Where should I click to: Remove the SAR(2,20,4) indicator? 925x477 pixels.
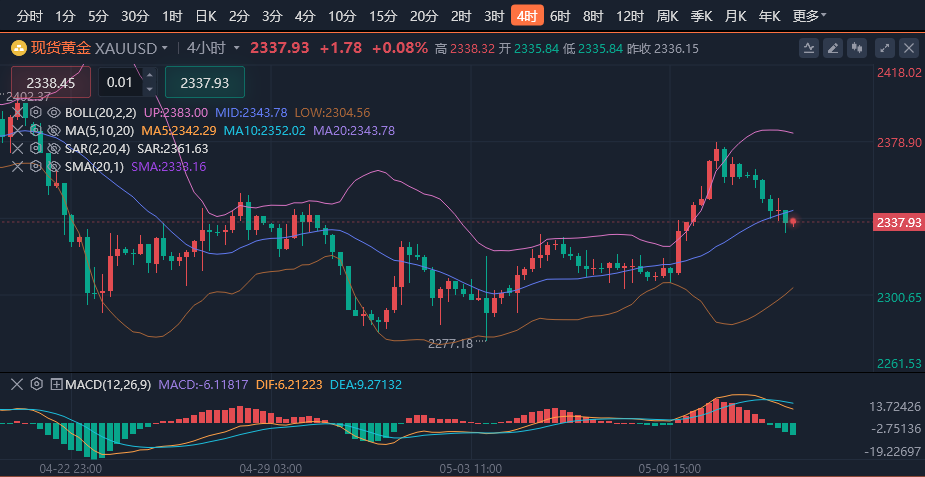(16, 148)
